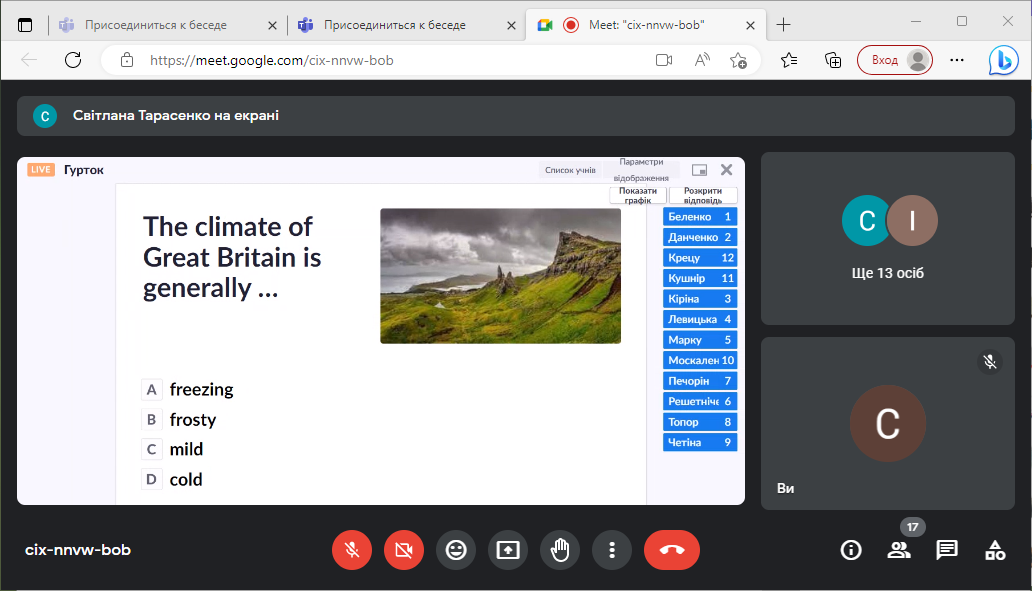Start presenting your screen
1032x591 pixels.
click(x=508, y=549)
